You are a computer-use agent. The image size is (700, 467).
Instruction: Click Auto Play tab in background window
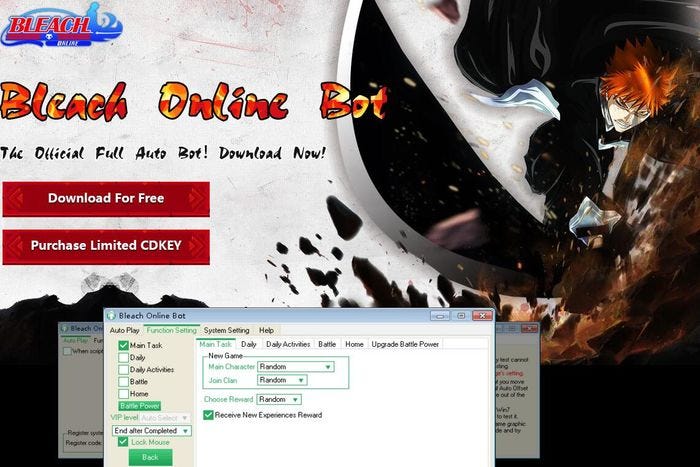(x=76, y=340)
